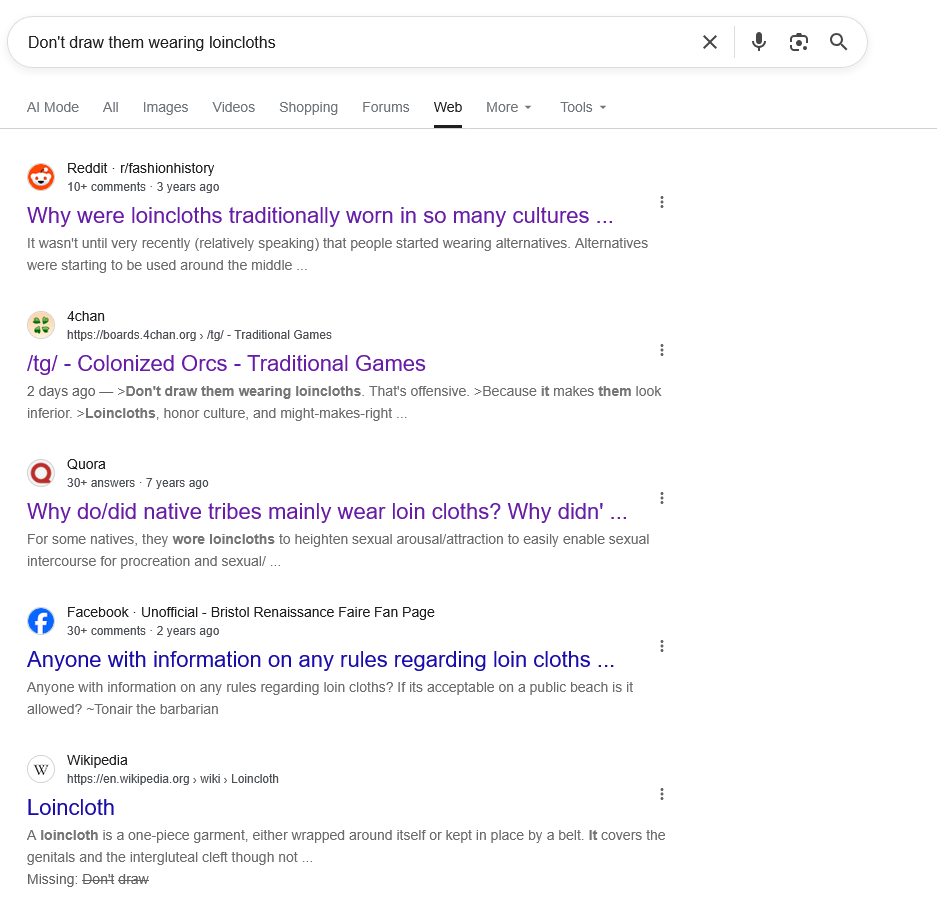Switch to the Forums tab
The height and width of the screenshot is (900, 937).
coord(385,108)
